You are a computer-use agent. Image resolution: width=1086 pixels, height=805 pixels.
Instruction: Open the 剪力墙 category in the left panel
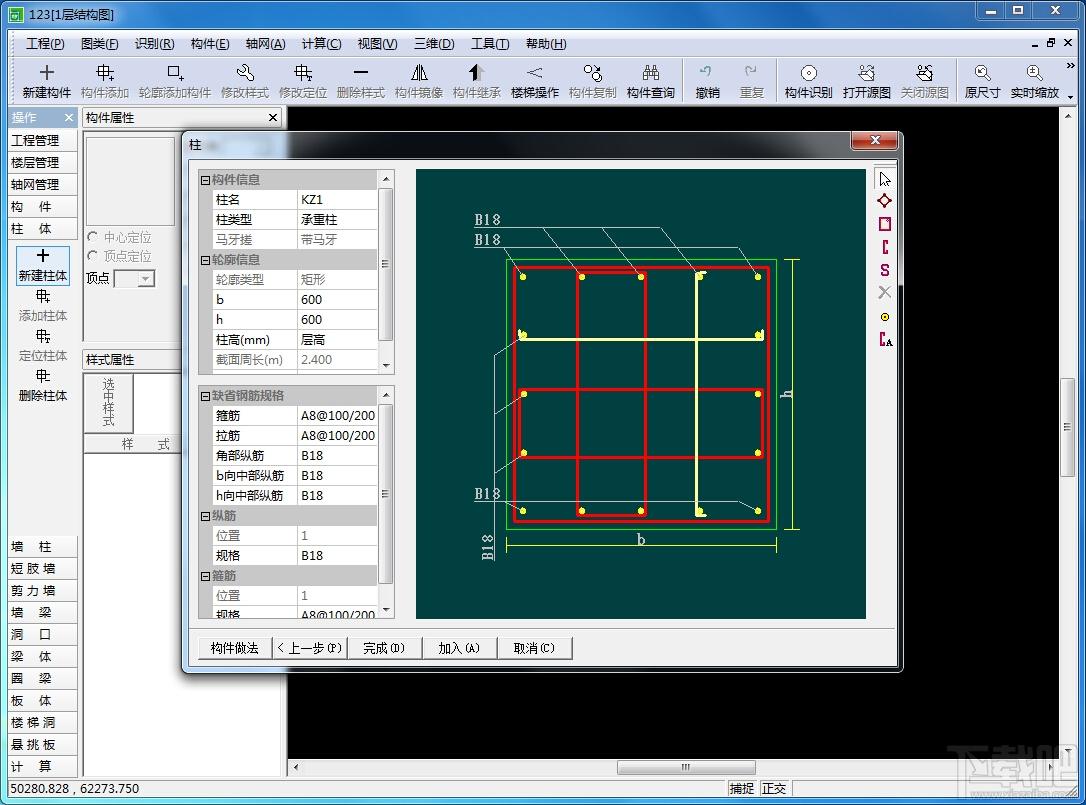(43, 590)
